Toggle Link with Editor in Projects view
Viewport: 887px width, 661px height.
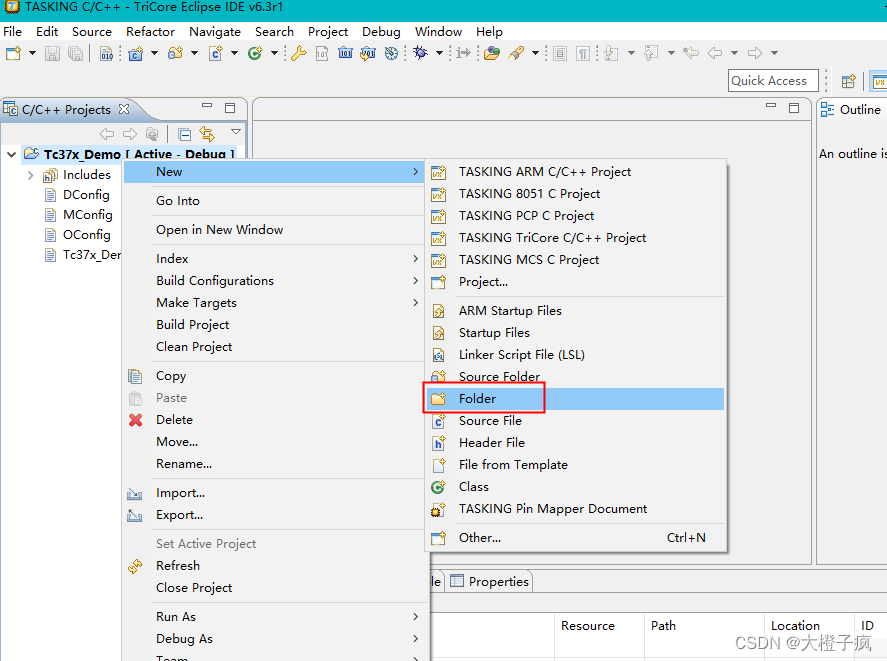pyautogui.click(x=207, y=134)
